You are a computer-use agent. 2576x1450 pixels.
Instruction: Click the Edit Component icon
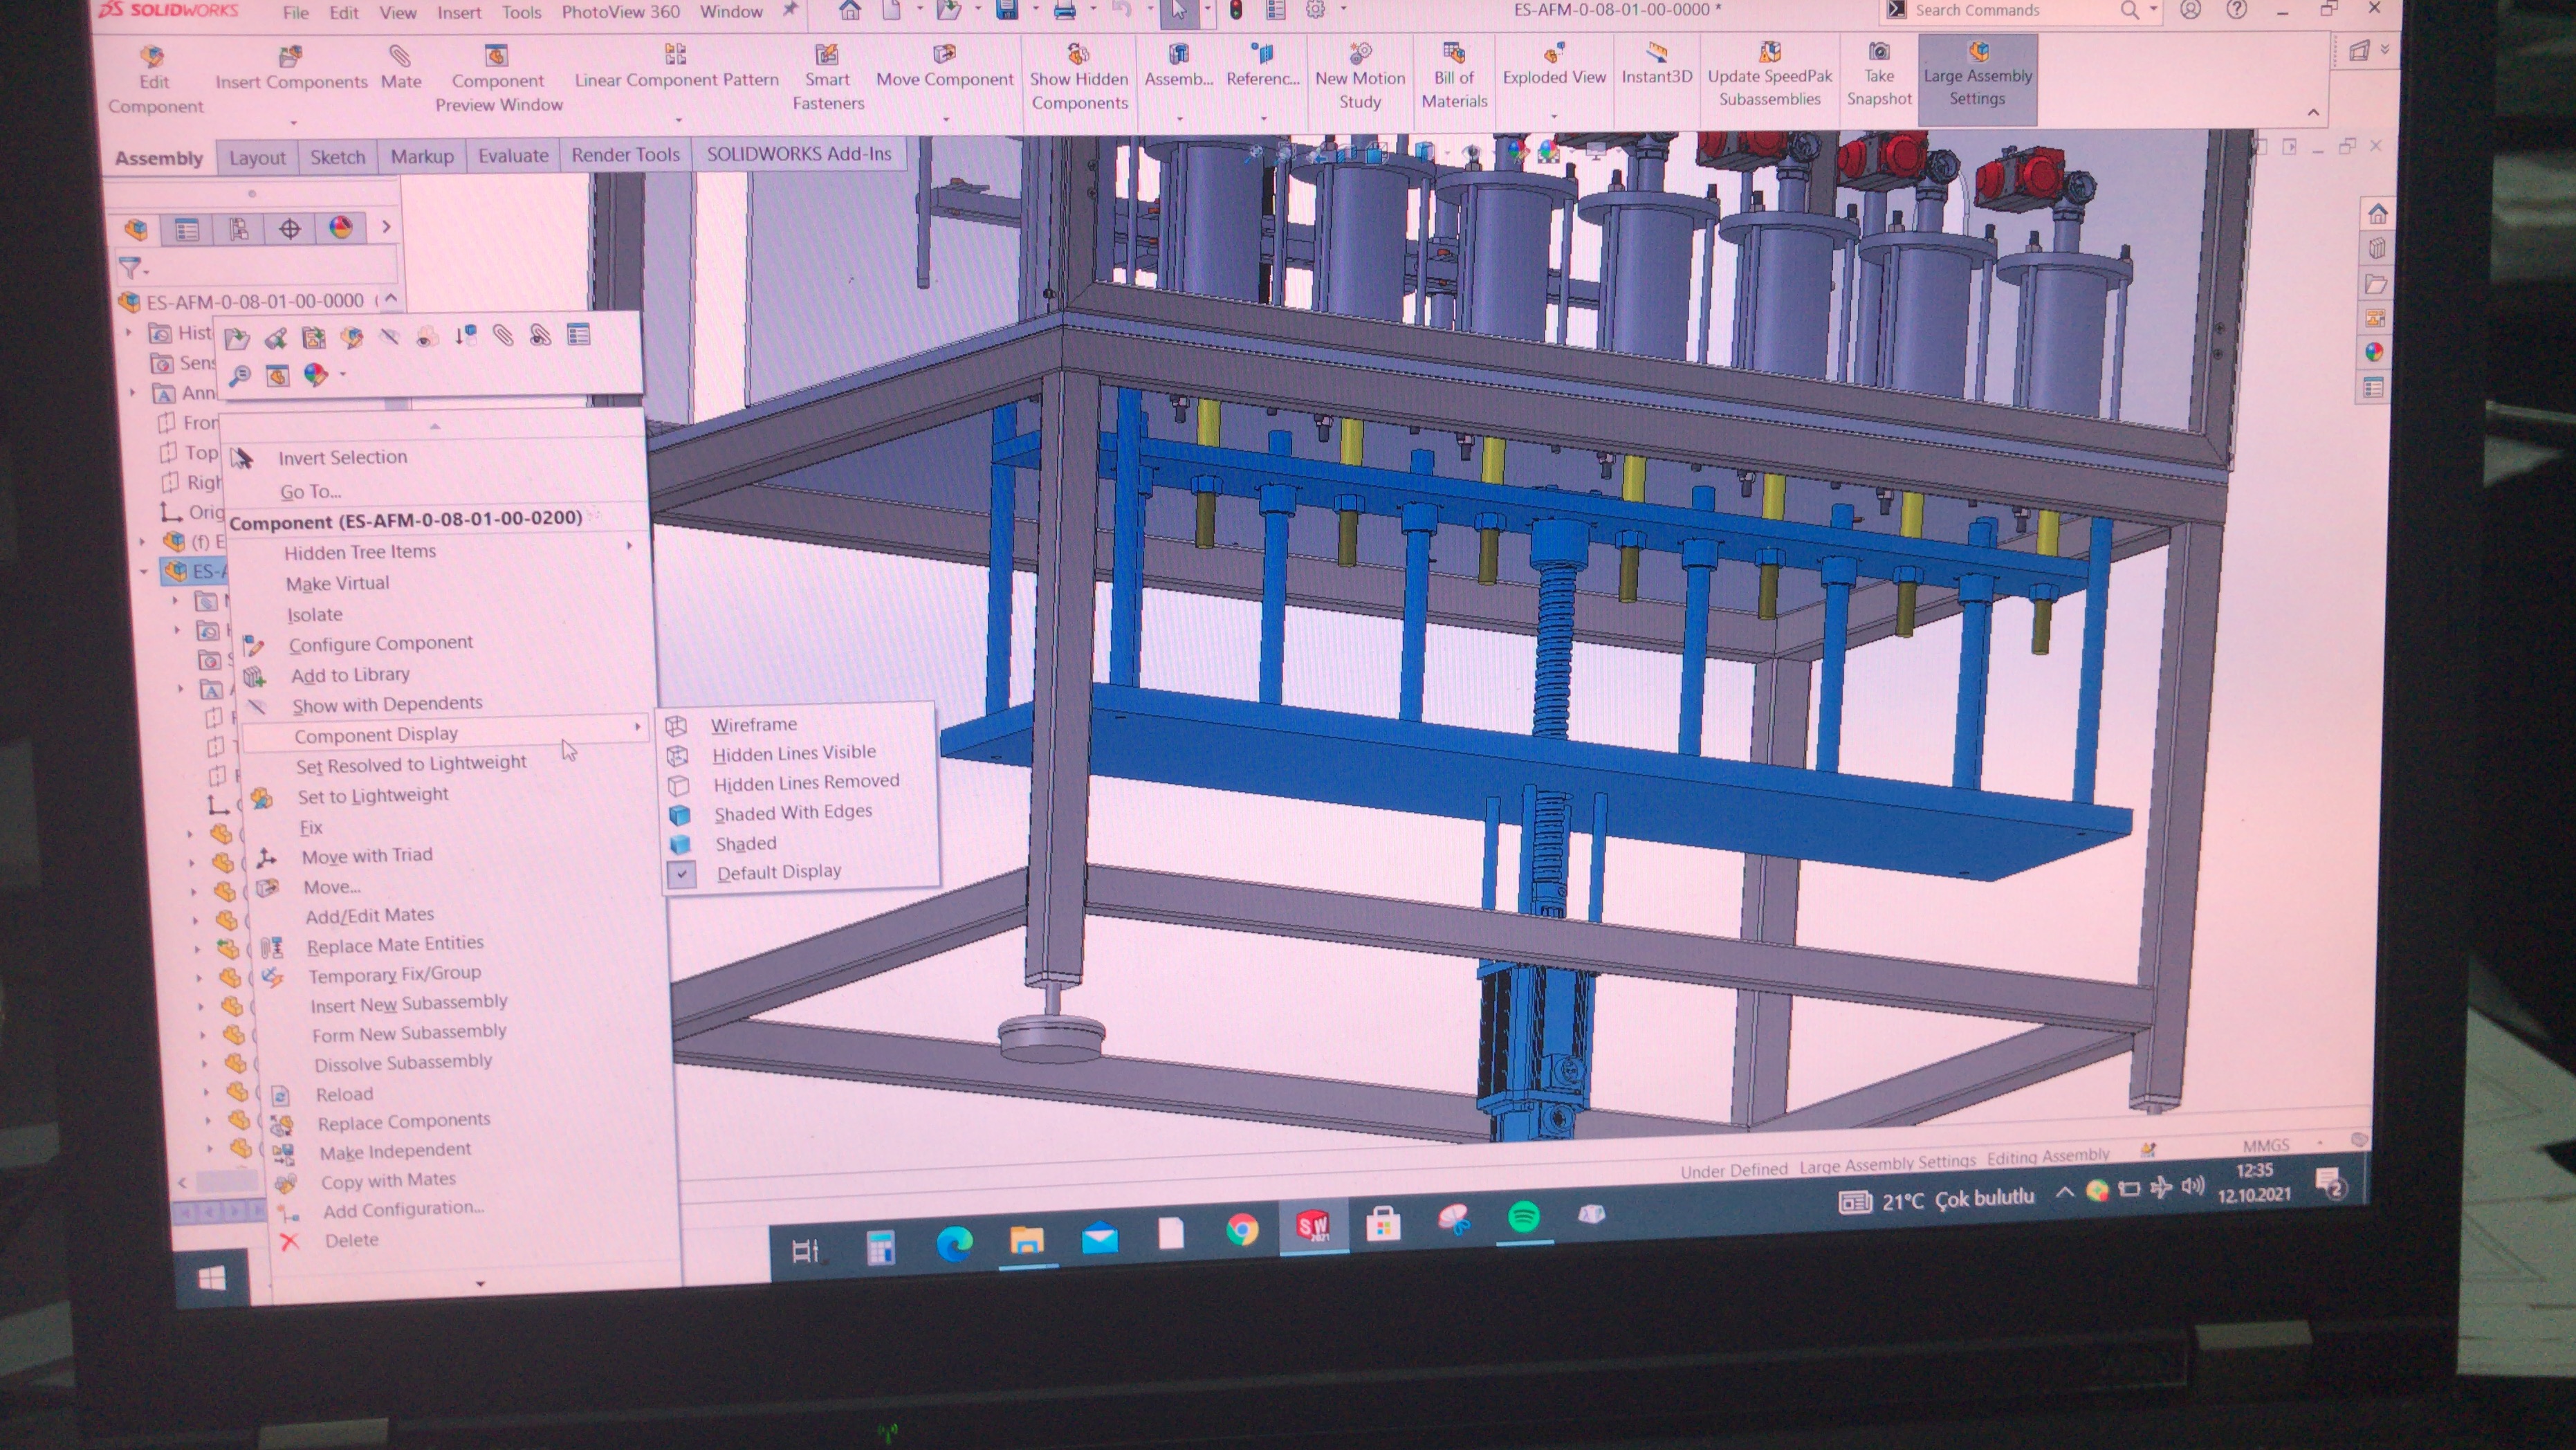click(152, 56)
